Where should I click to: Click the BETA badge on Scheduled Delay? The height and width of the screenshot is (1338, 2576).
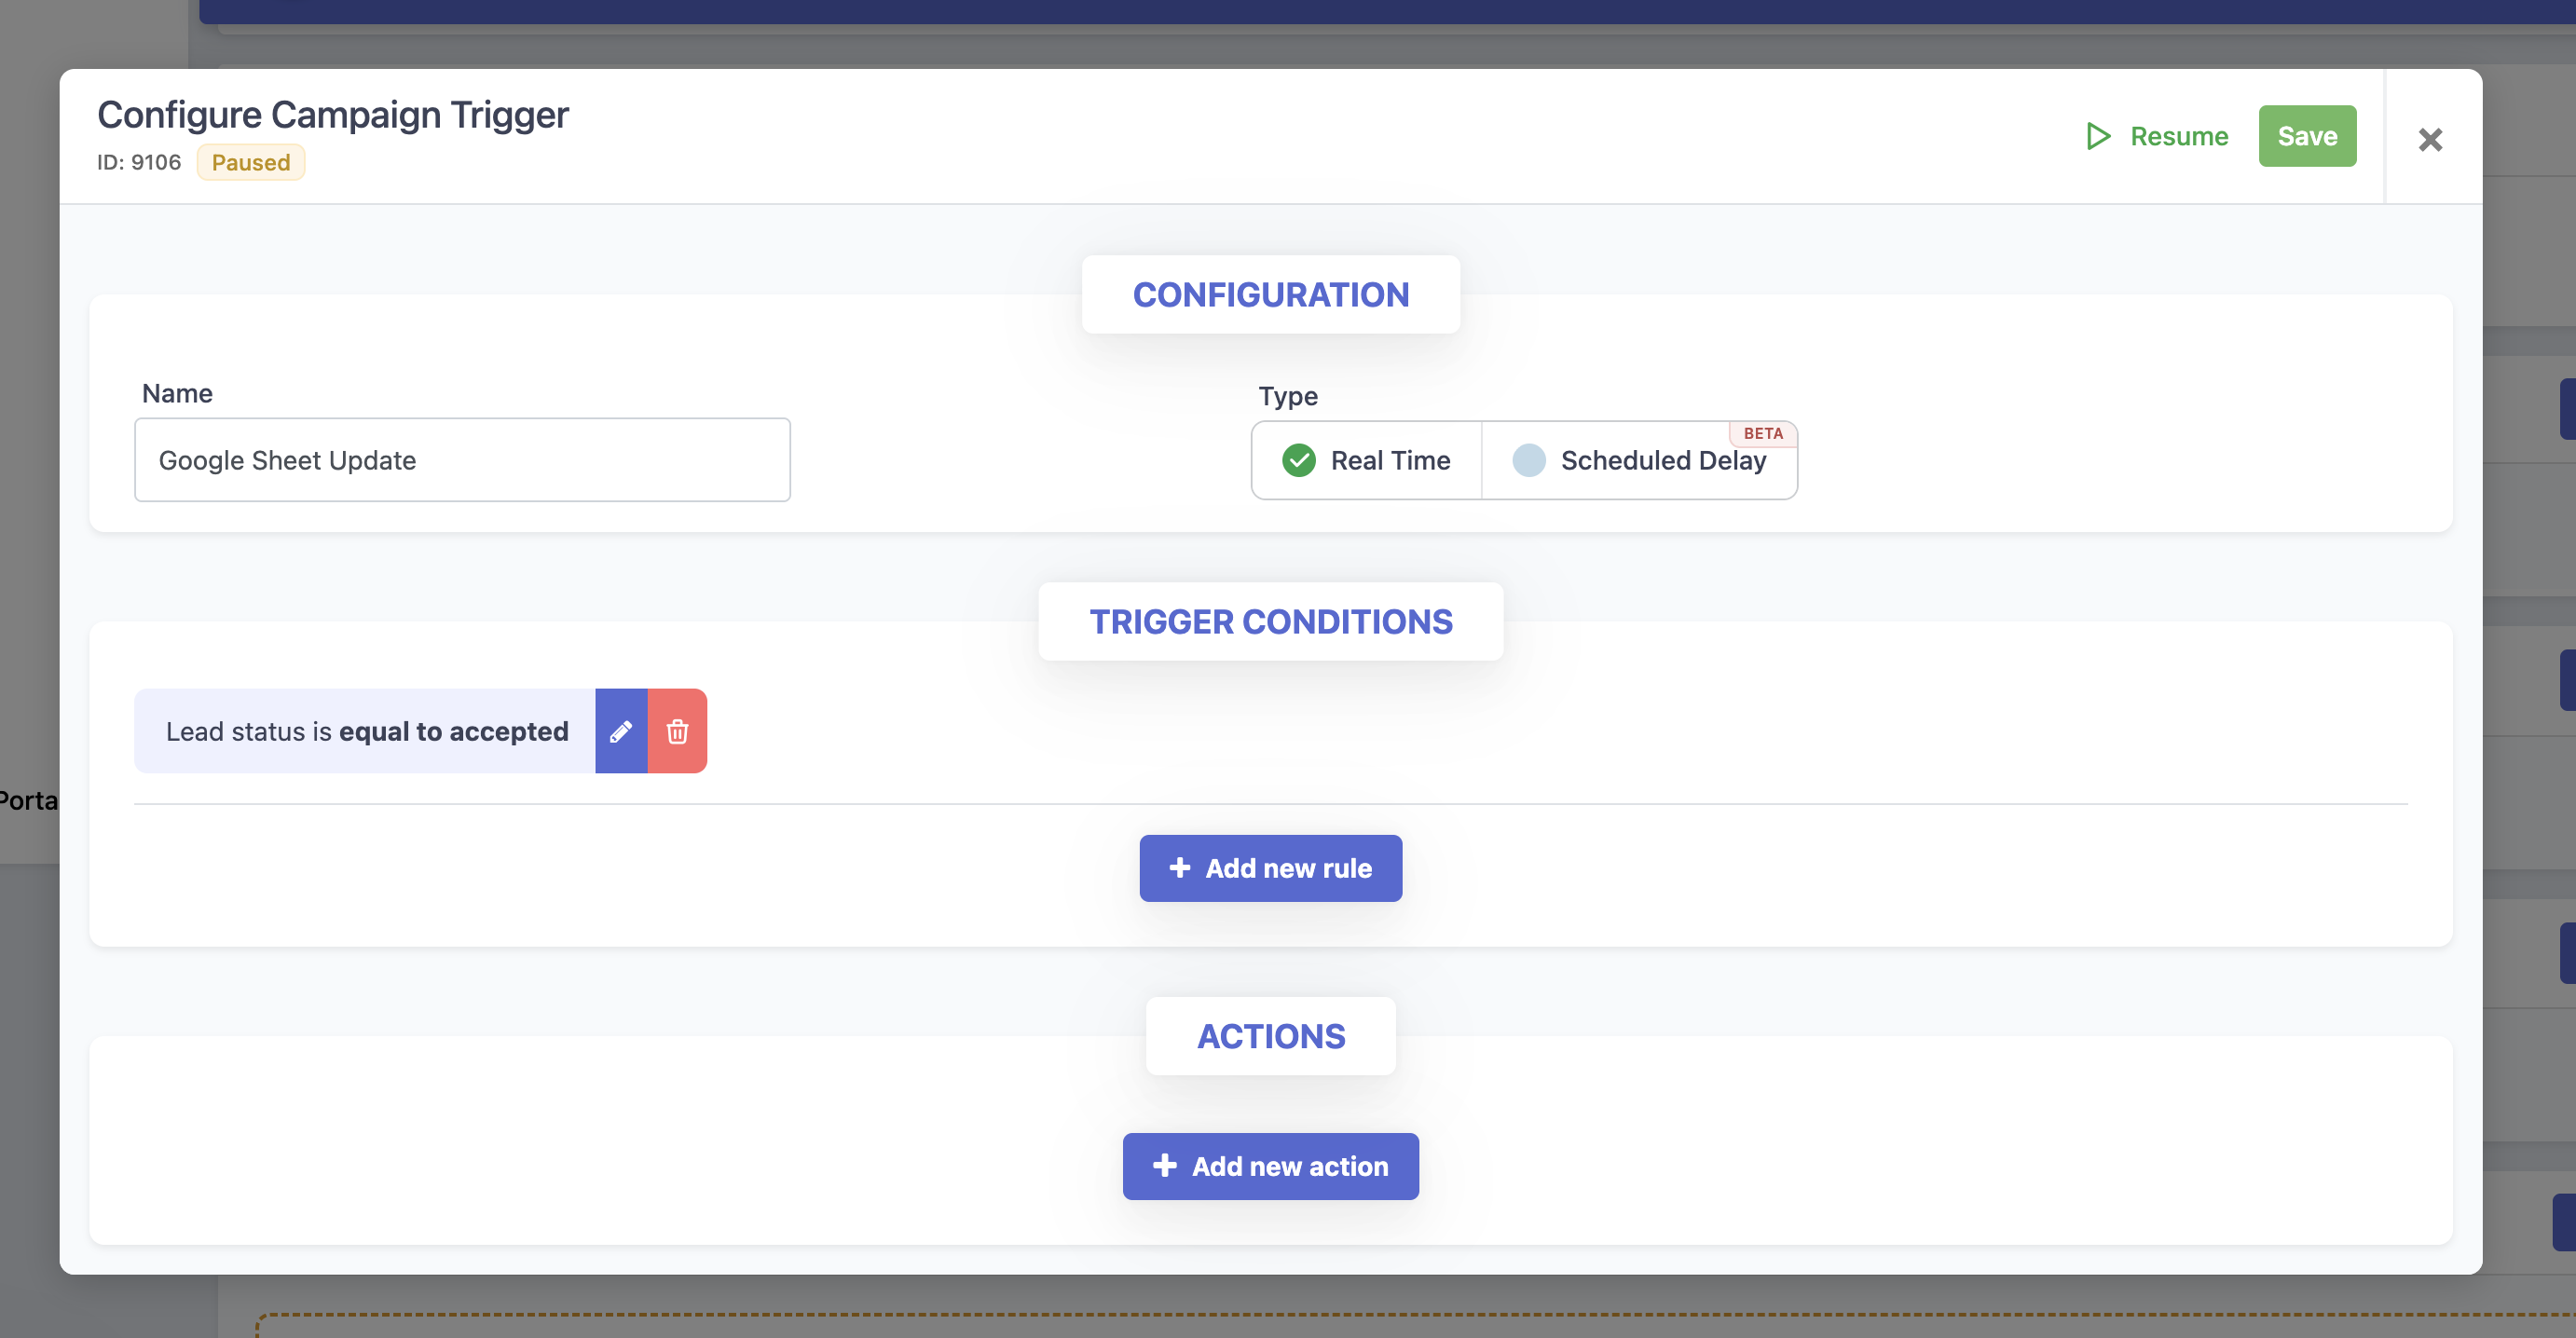click(x=1763, y=433)
